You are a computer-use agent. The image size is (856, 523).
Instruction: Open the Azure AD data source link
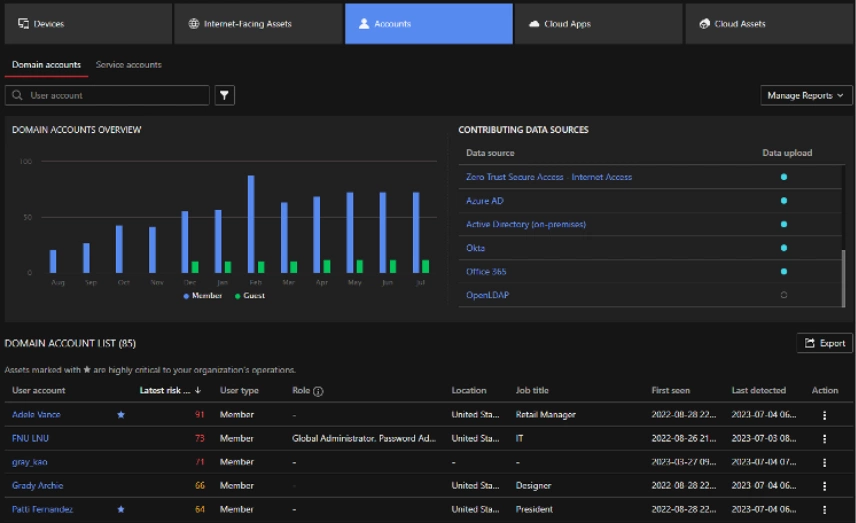pyautogui.click(x=485, y=200)
